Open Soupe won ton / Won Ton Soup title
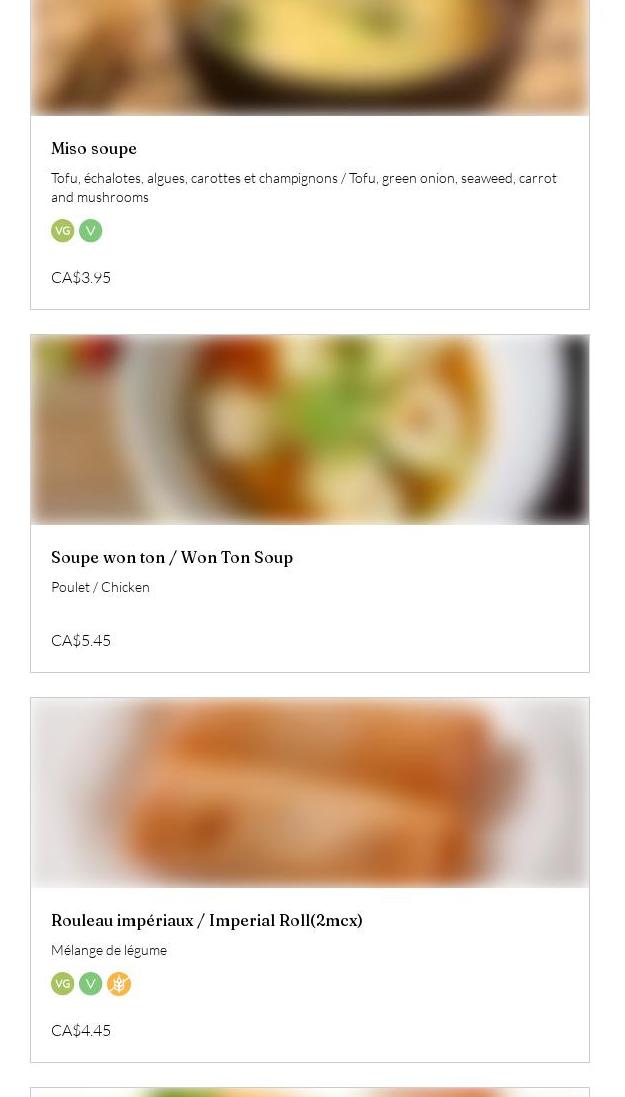This screenshot has height=1097, width=625. (171, 558)
